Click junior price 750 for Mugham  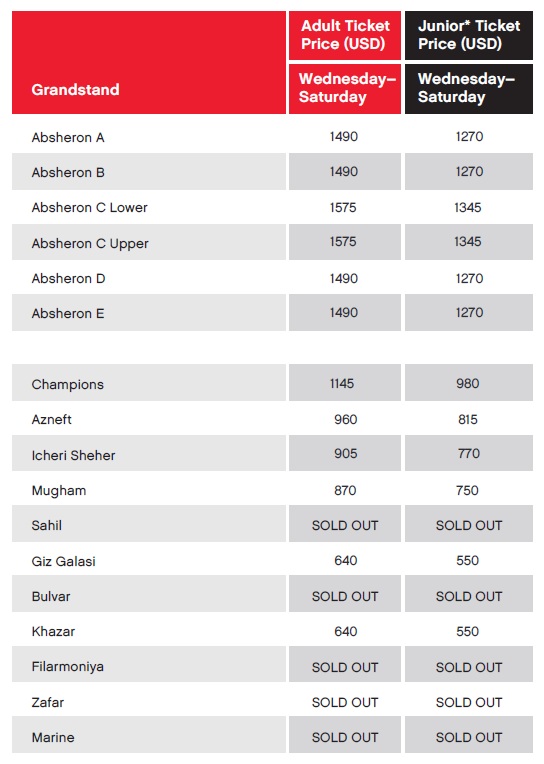[x=467, y=490]
